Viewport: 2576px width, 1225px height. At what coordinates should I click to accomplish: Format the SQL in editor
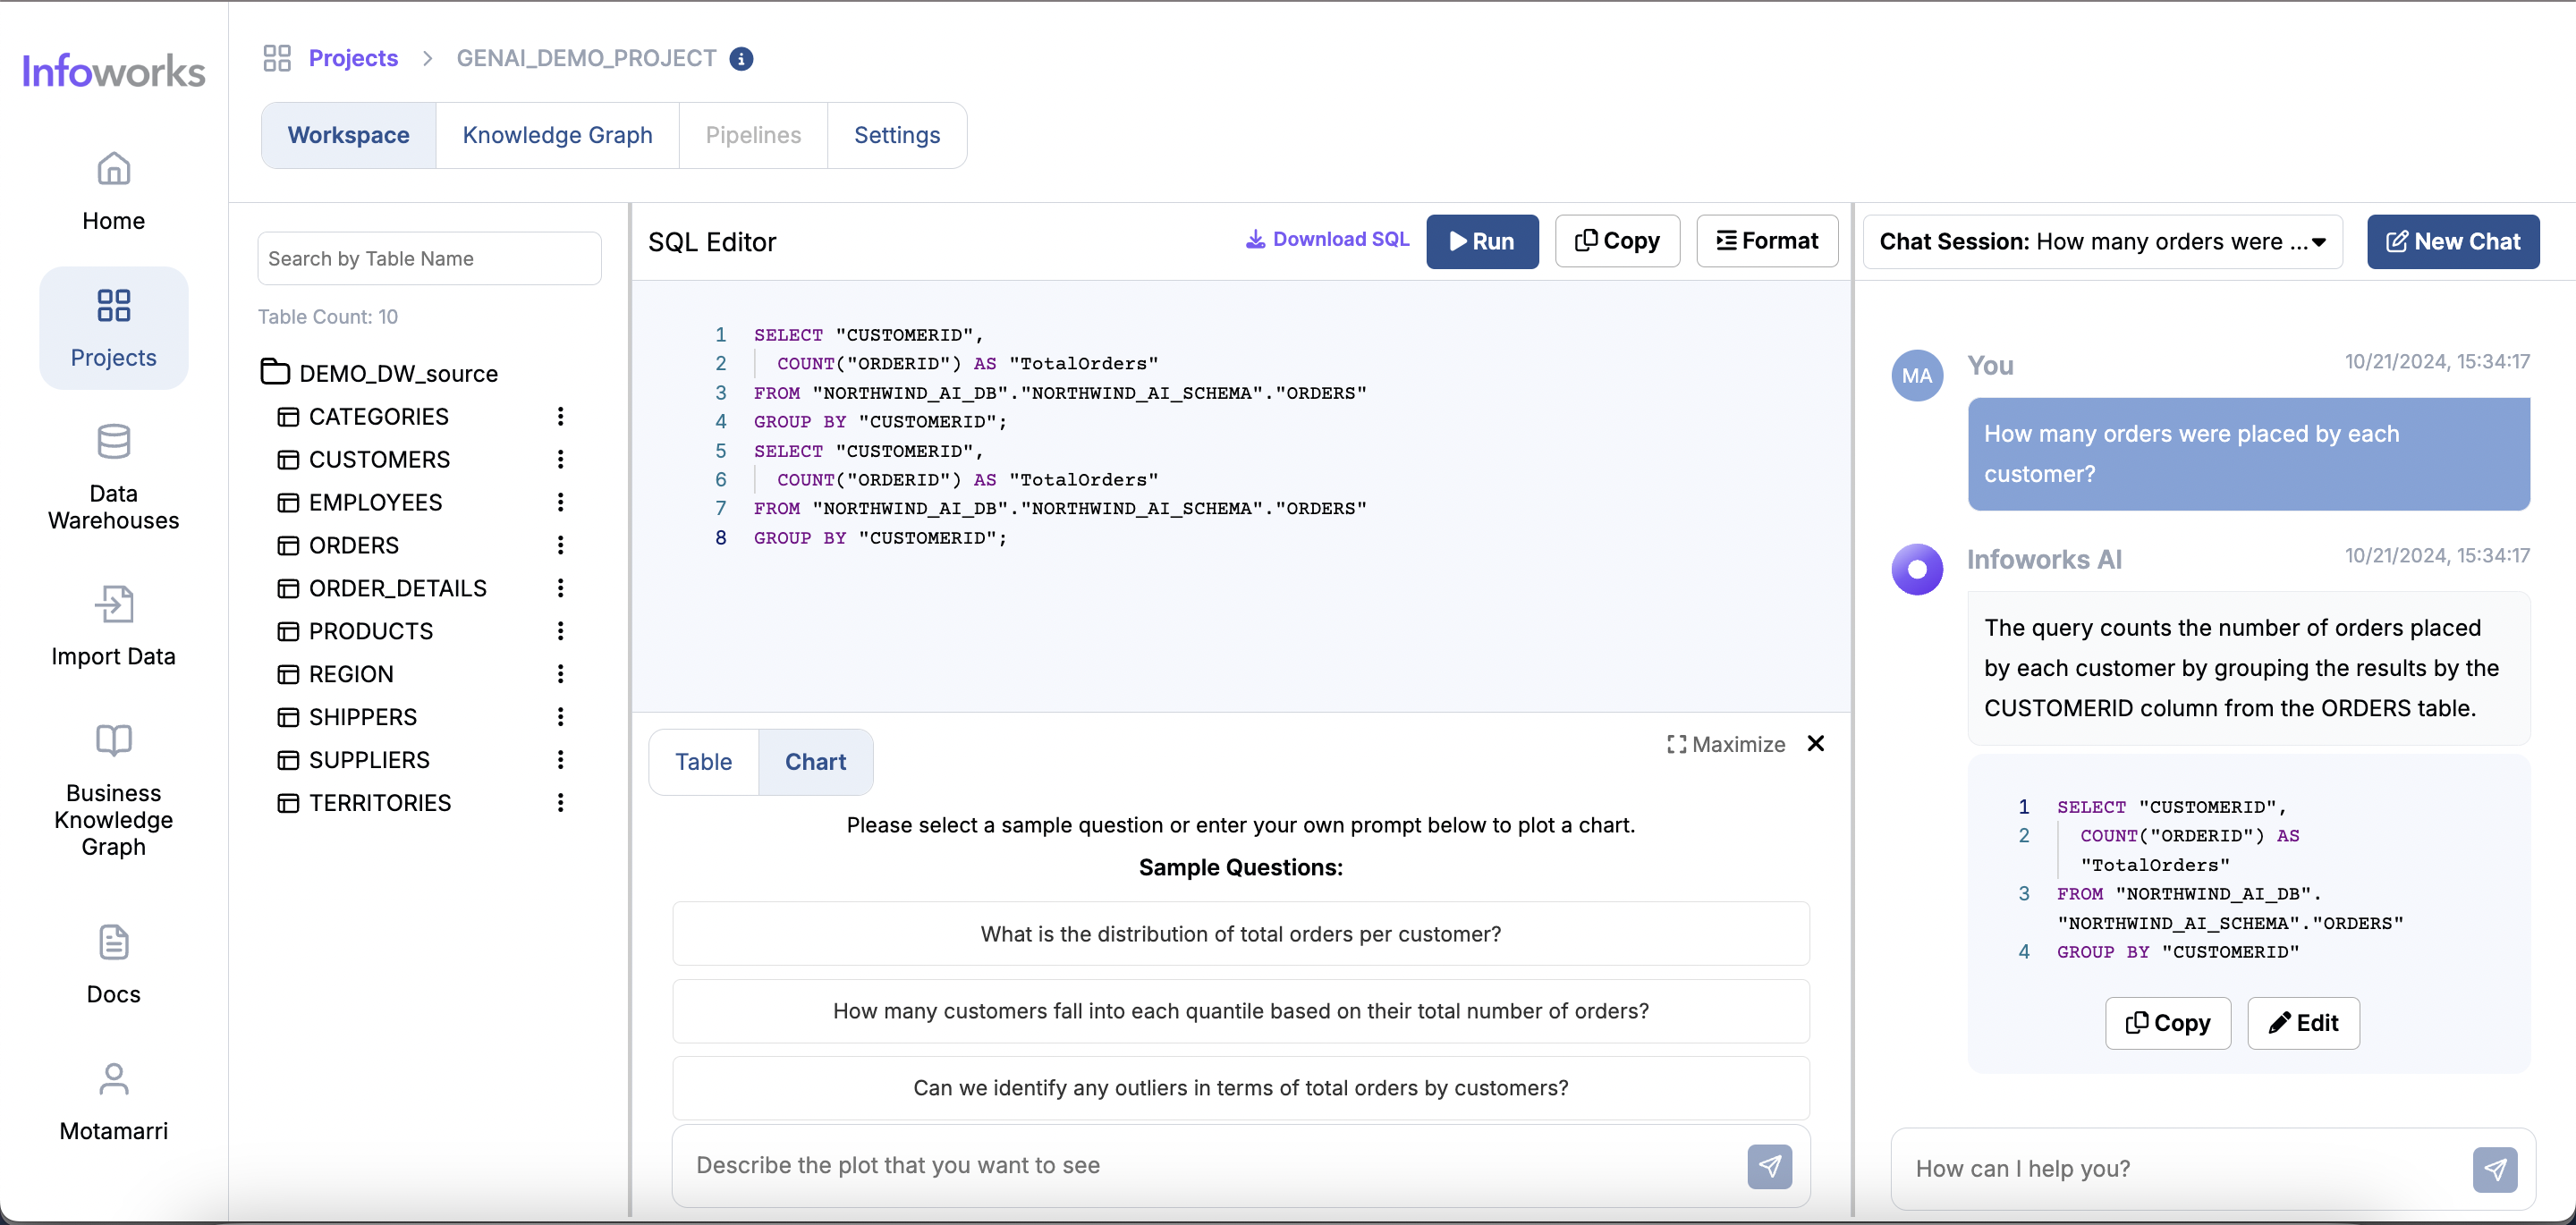tap(1766, 241)
